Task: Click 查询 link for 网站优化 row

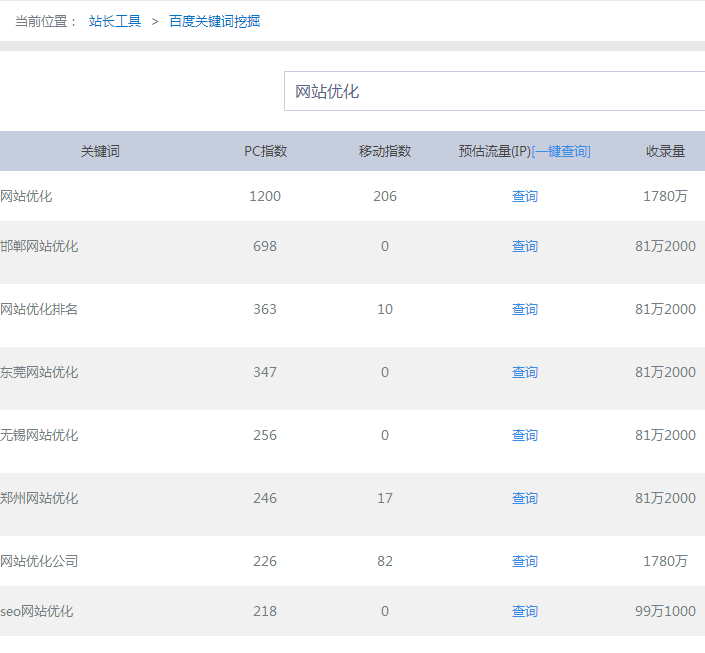Action: (525, 197)
